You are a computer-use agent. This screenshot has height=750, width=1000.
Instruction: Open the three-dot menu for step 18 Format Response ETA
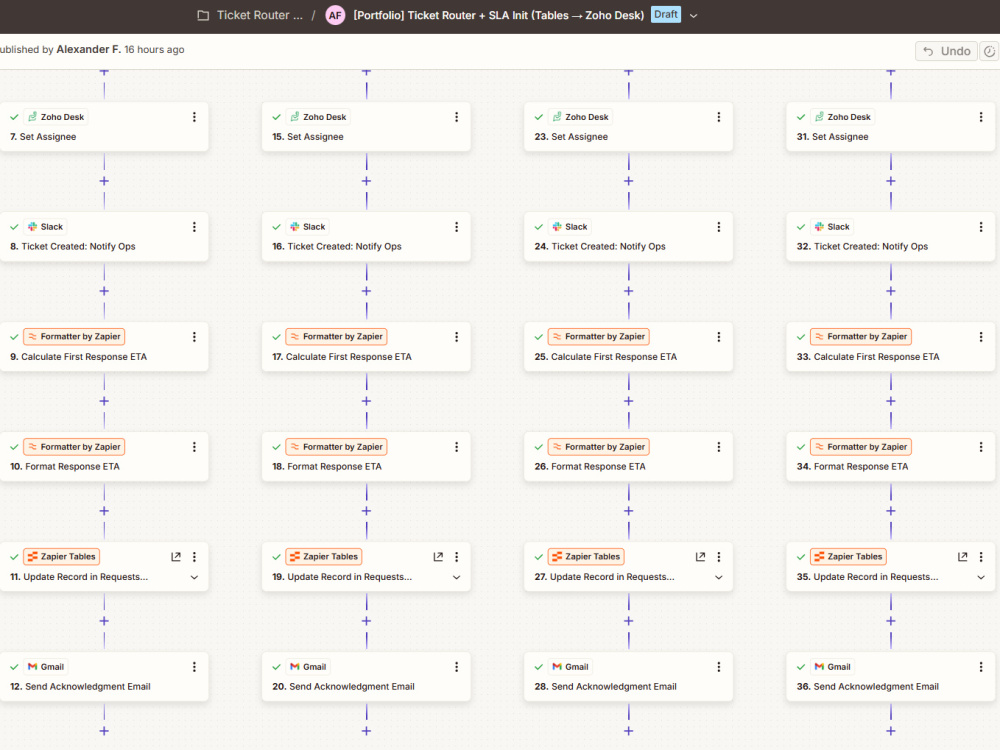coord(457,447)
